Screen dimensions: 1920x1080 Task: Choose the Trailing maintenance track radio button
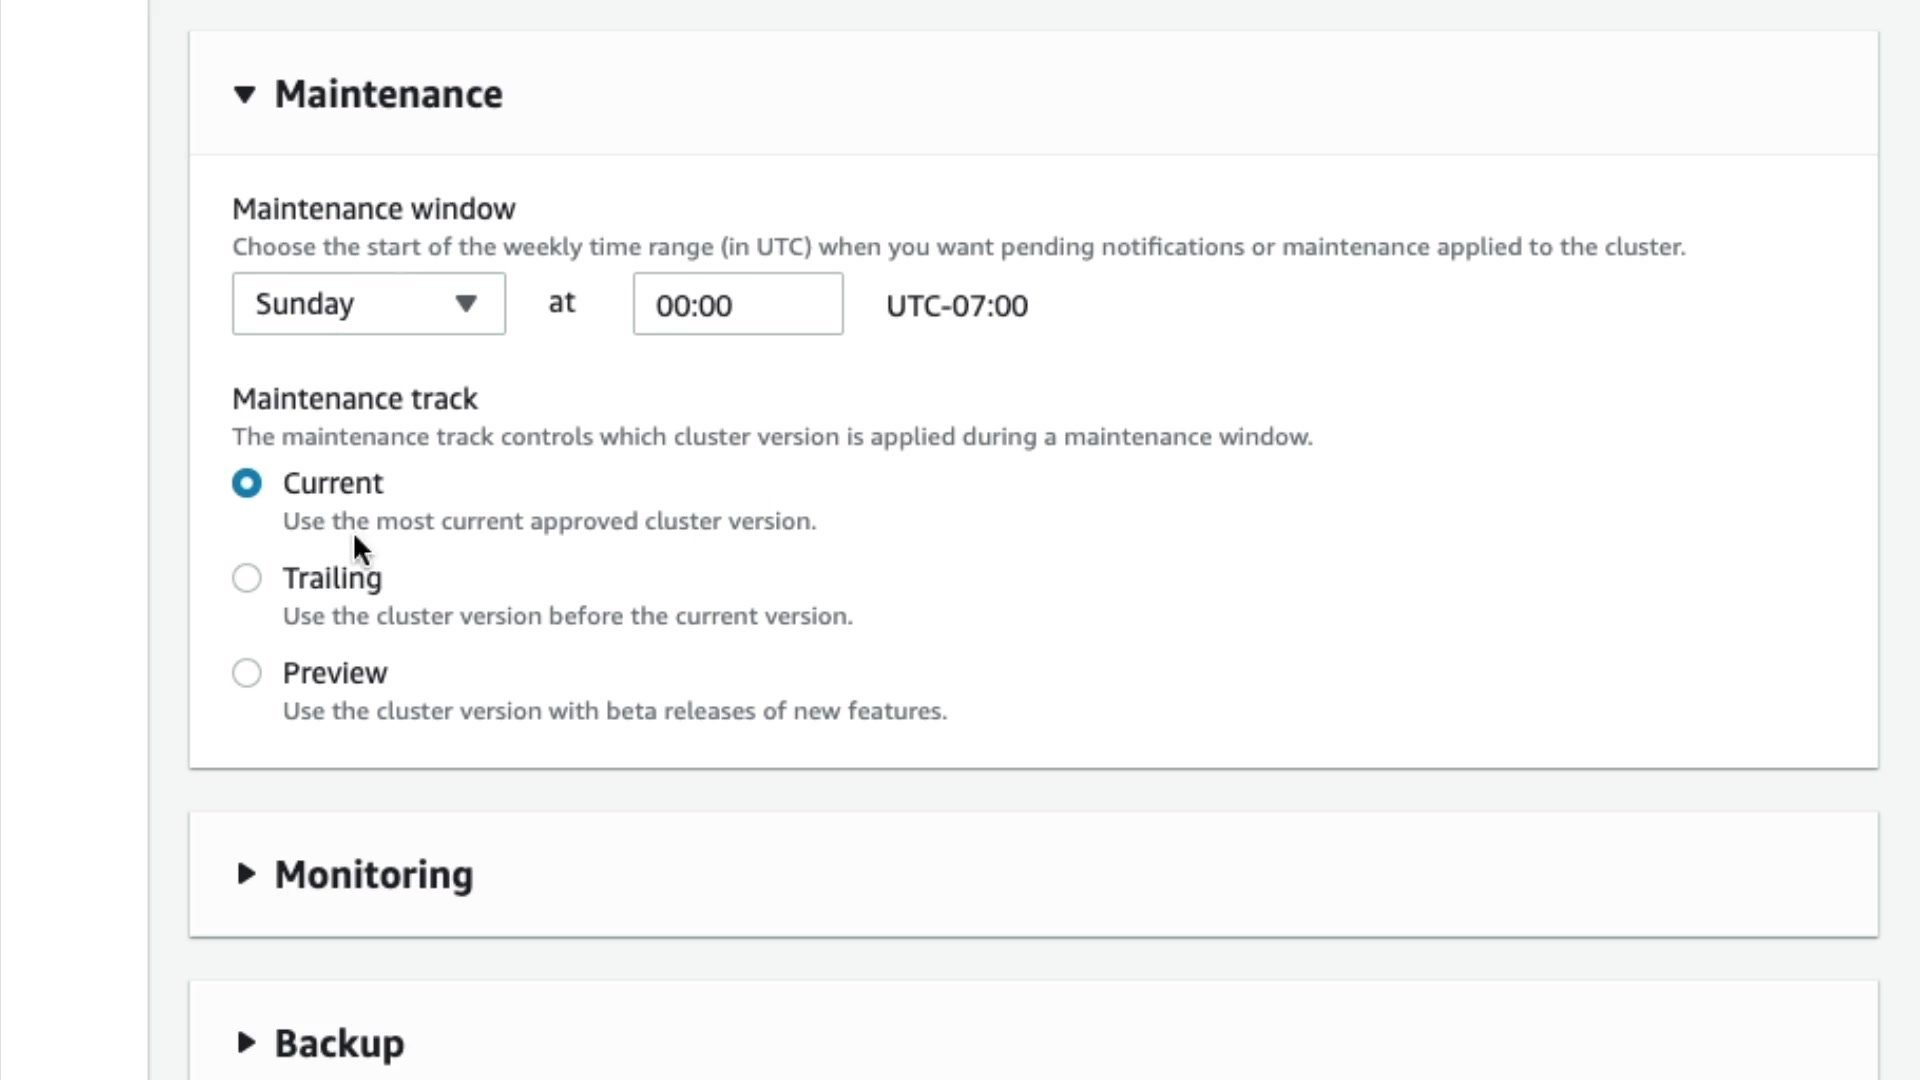pos(247,579)
